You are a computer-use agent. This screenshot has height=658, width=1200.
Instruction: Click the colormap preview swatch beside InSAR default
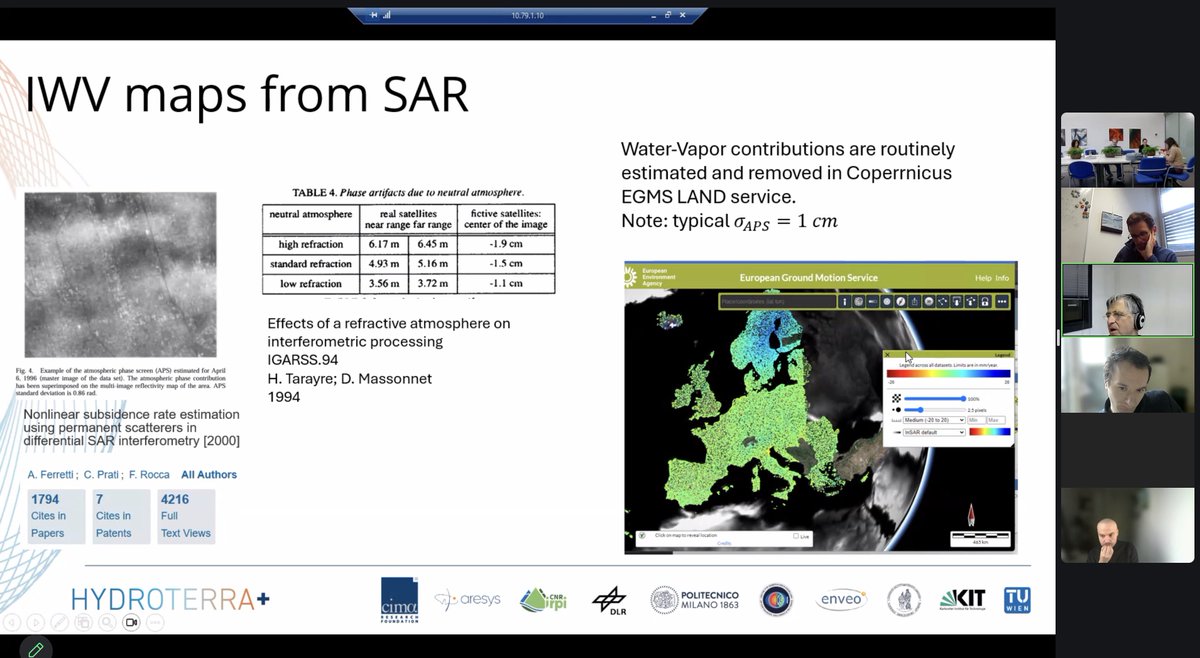[x=990, y=432]
